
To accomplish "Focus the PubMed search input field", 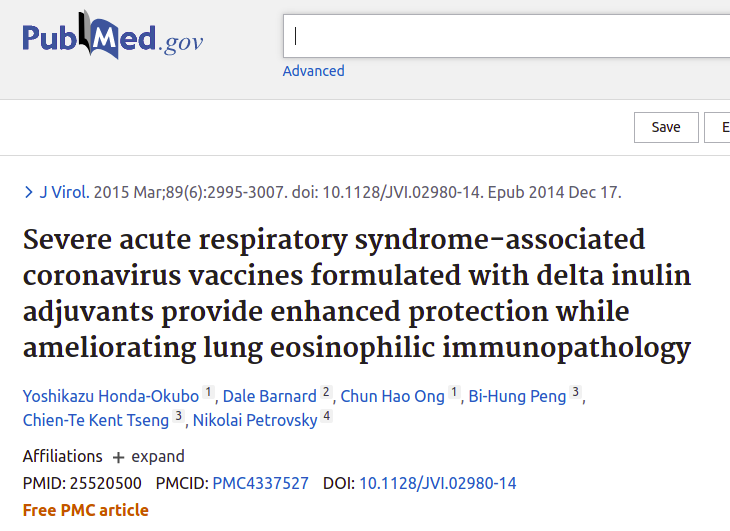I will click(507, 36).
